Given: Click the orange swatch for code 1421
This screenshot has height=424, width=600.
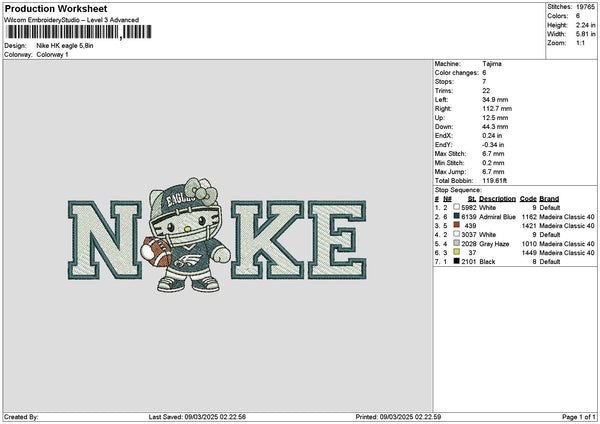Looking at the screenshot, I should click(x=456, y=225).
